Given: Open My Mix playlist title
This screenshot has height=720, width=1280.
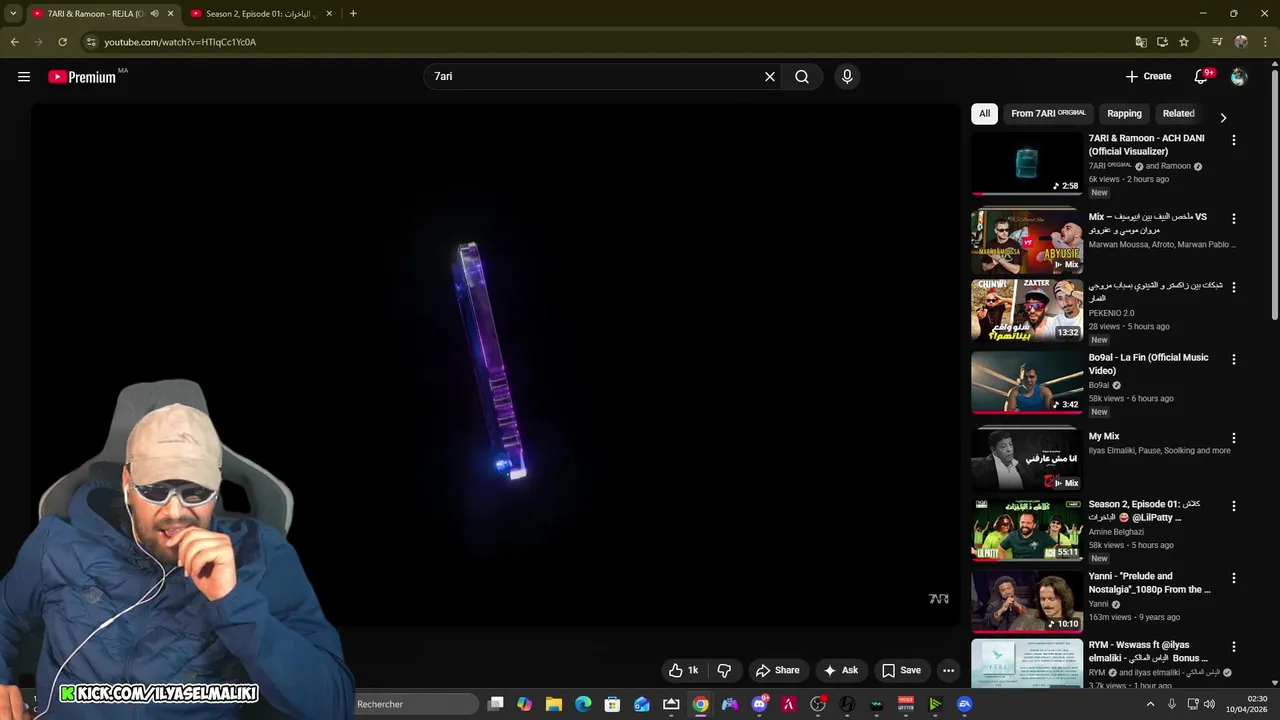Looking at the screenshot, I should point(1104,437).
